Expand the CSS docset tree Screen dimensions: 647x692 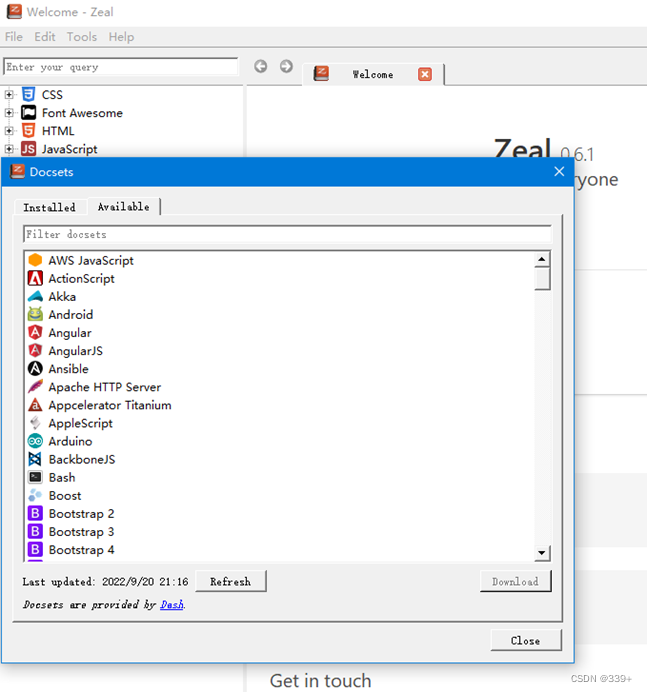click(9, 94)
